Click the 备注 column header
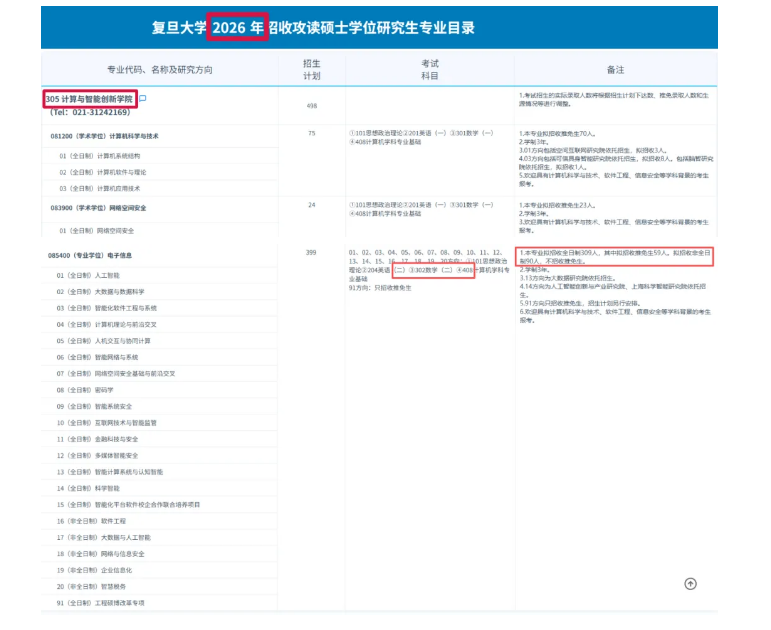The height and width of the screenshot is (630, 771). pos(616,70)
